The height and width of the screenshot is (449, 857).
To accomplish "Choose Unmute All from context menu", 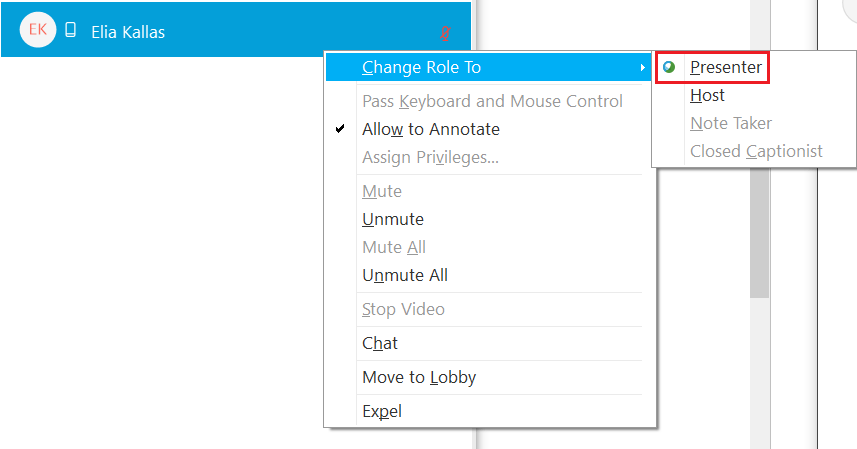I will [404, 275].
